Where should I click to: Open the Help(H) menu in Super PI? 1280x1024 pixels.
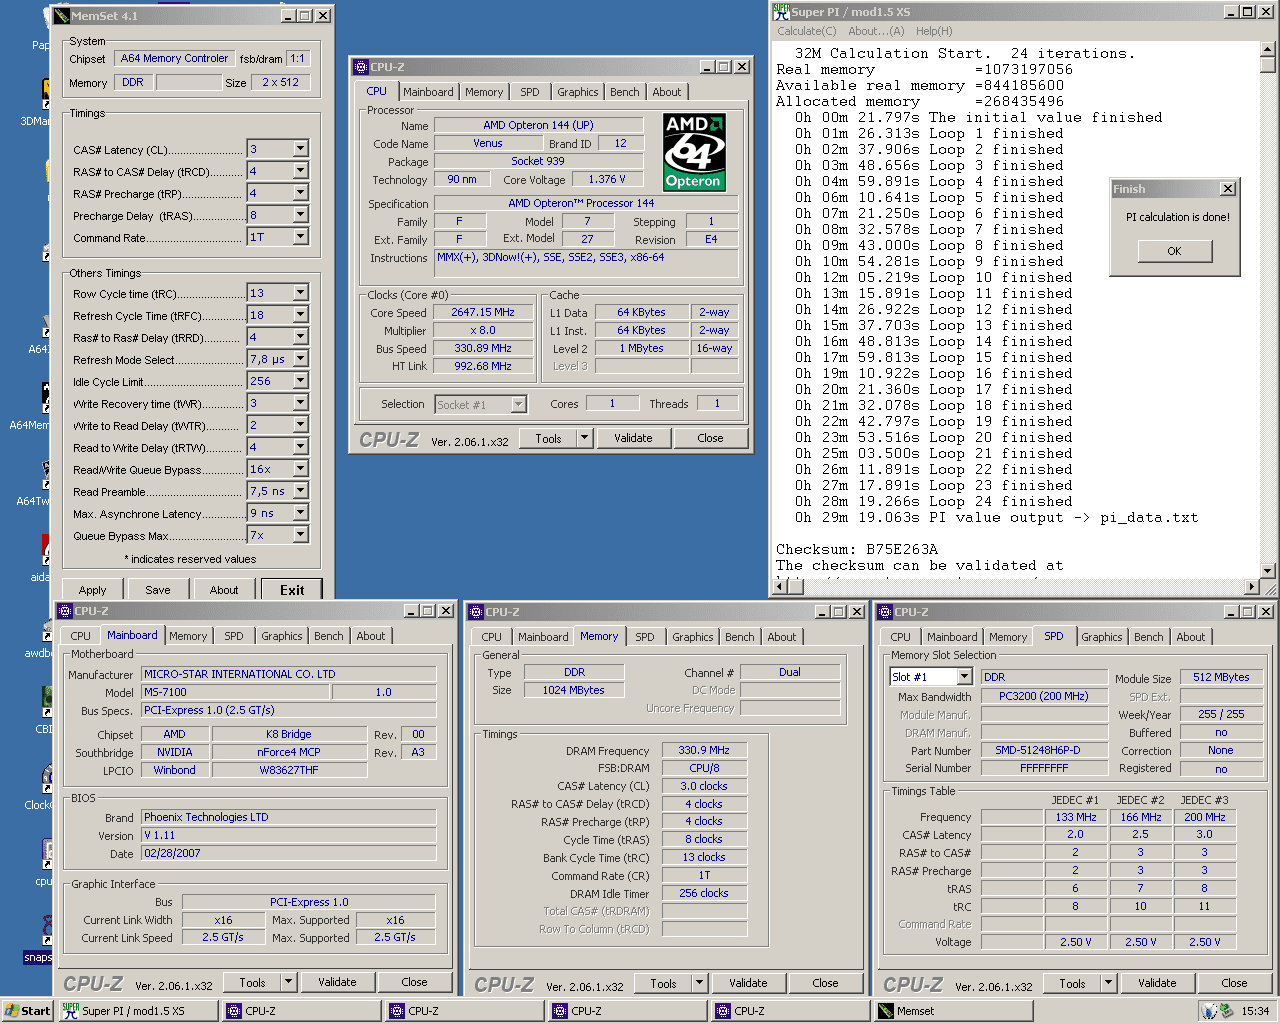(934, 31)
